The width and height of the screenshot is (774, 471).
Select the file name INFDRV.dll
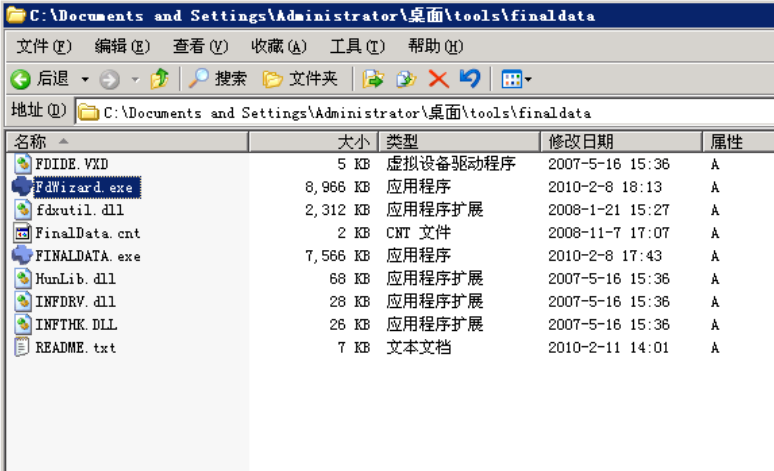click(76, 301)
